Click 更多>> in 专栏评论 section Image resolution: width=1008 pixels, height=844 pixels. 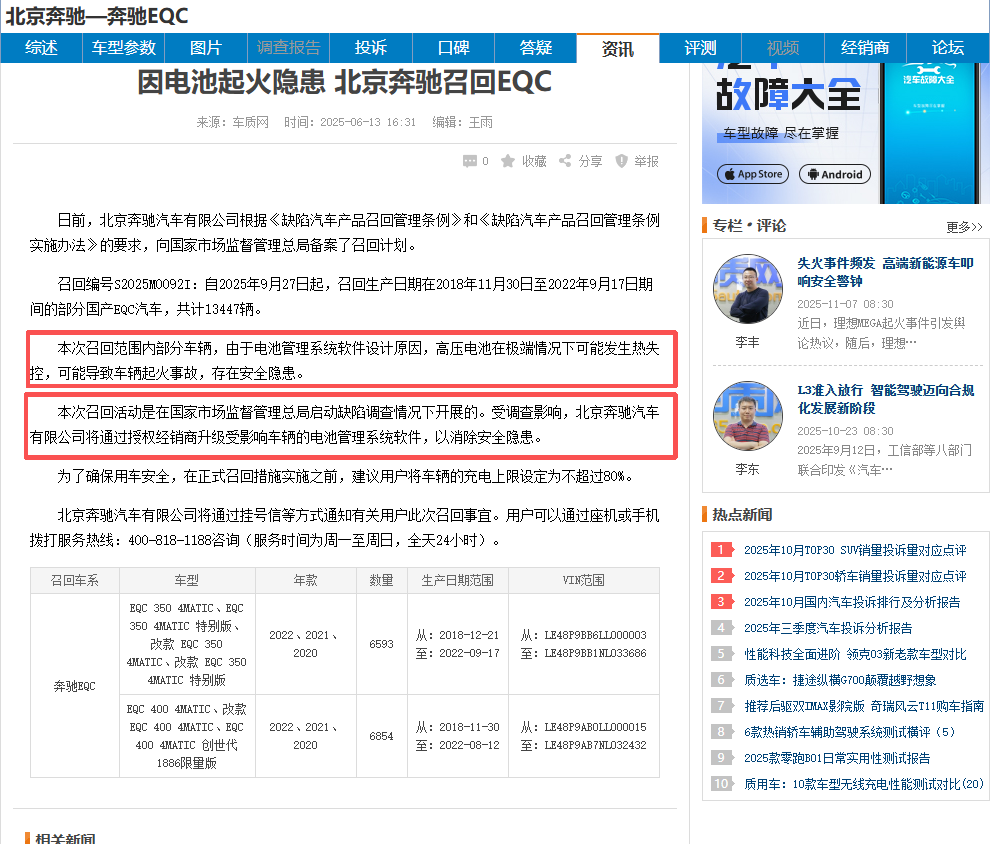pyautogui.click(x=964, y=227)
